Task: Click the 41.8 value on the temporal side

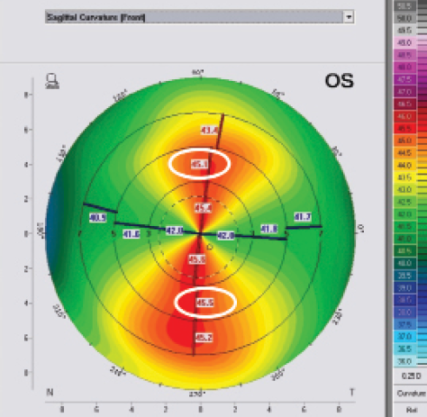Action: tap(269, 229)
